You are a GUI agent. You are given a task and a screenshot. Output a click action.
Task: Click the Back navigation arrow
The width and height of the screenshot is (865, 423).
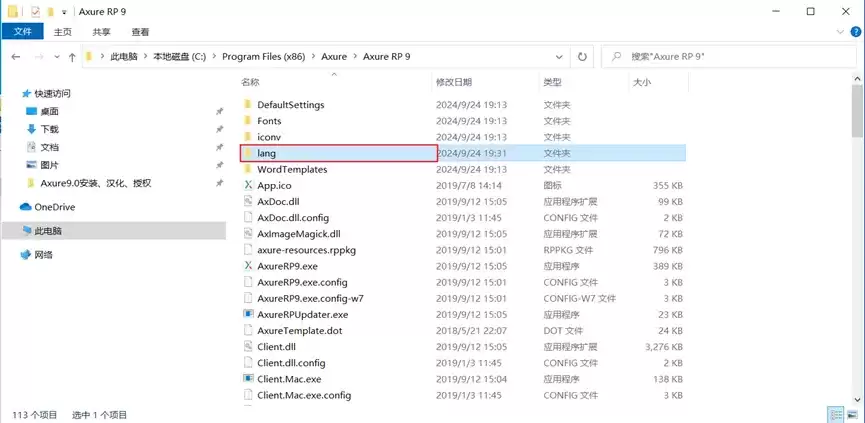(x=15, y=57)
